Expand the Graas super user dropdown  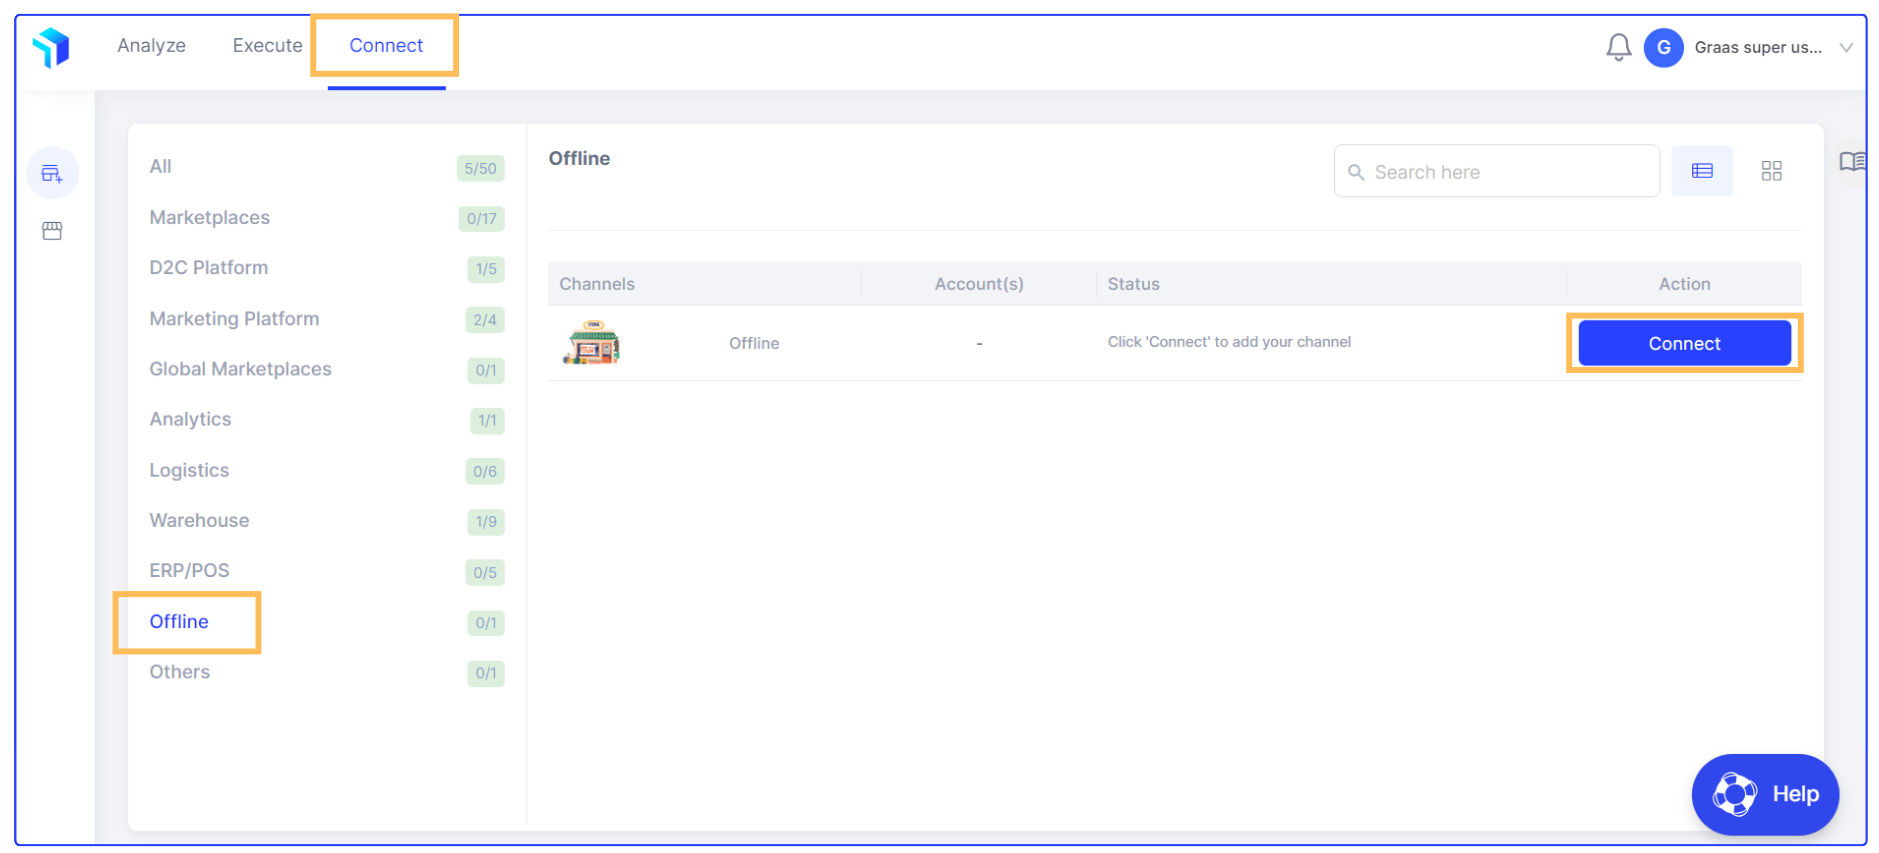pos(1846,47)
